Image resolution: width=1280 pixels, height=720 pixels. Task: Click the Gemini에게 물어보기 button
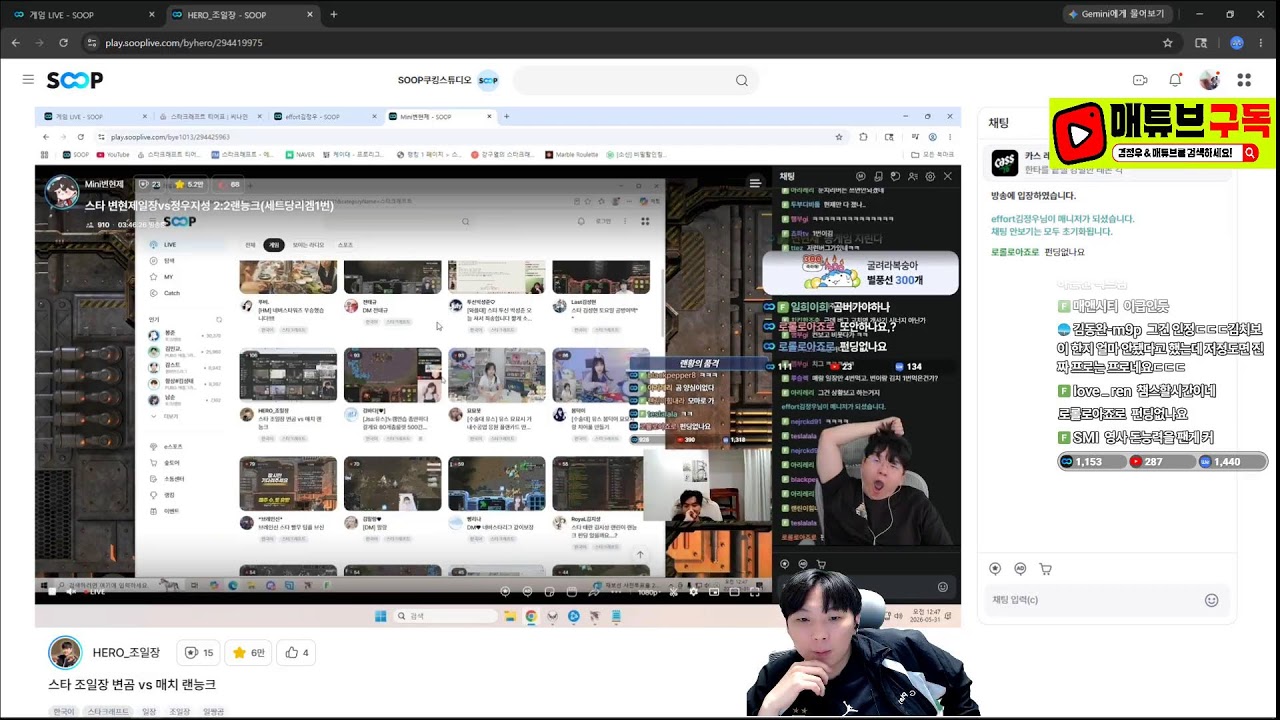1116,14
